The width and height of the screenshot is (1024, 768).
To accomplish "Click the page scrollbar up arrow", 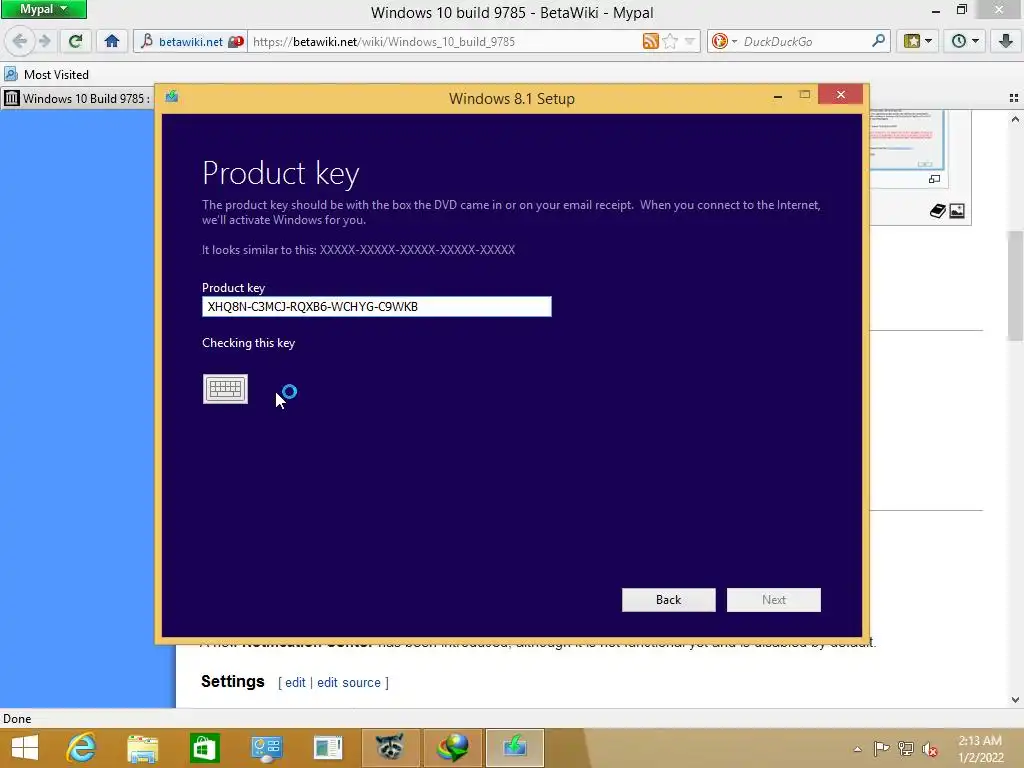I will coord(1015,119).
